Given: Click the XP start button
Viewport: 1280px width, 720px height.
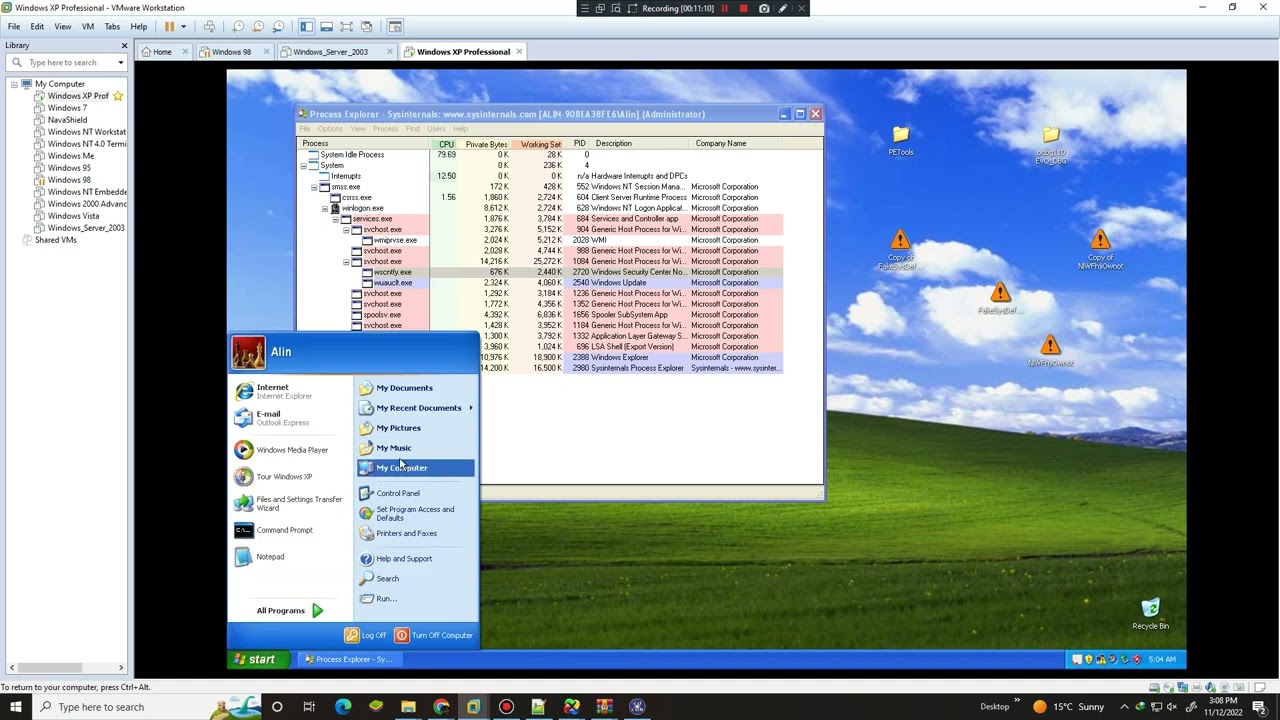Looking at the screenshot, I should (261, 659).
